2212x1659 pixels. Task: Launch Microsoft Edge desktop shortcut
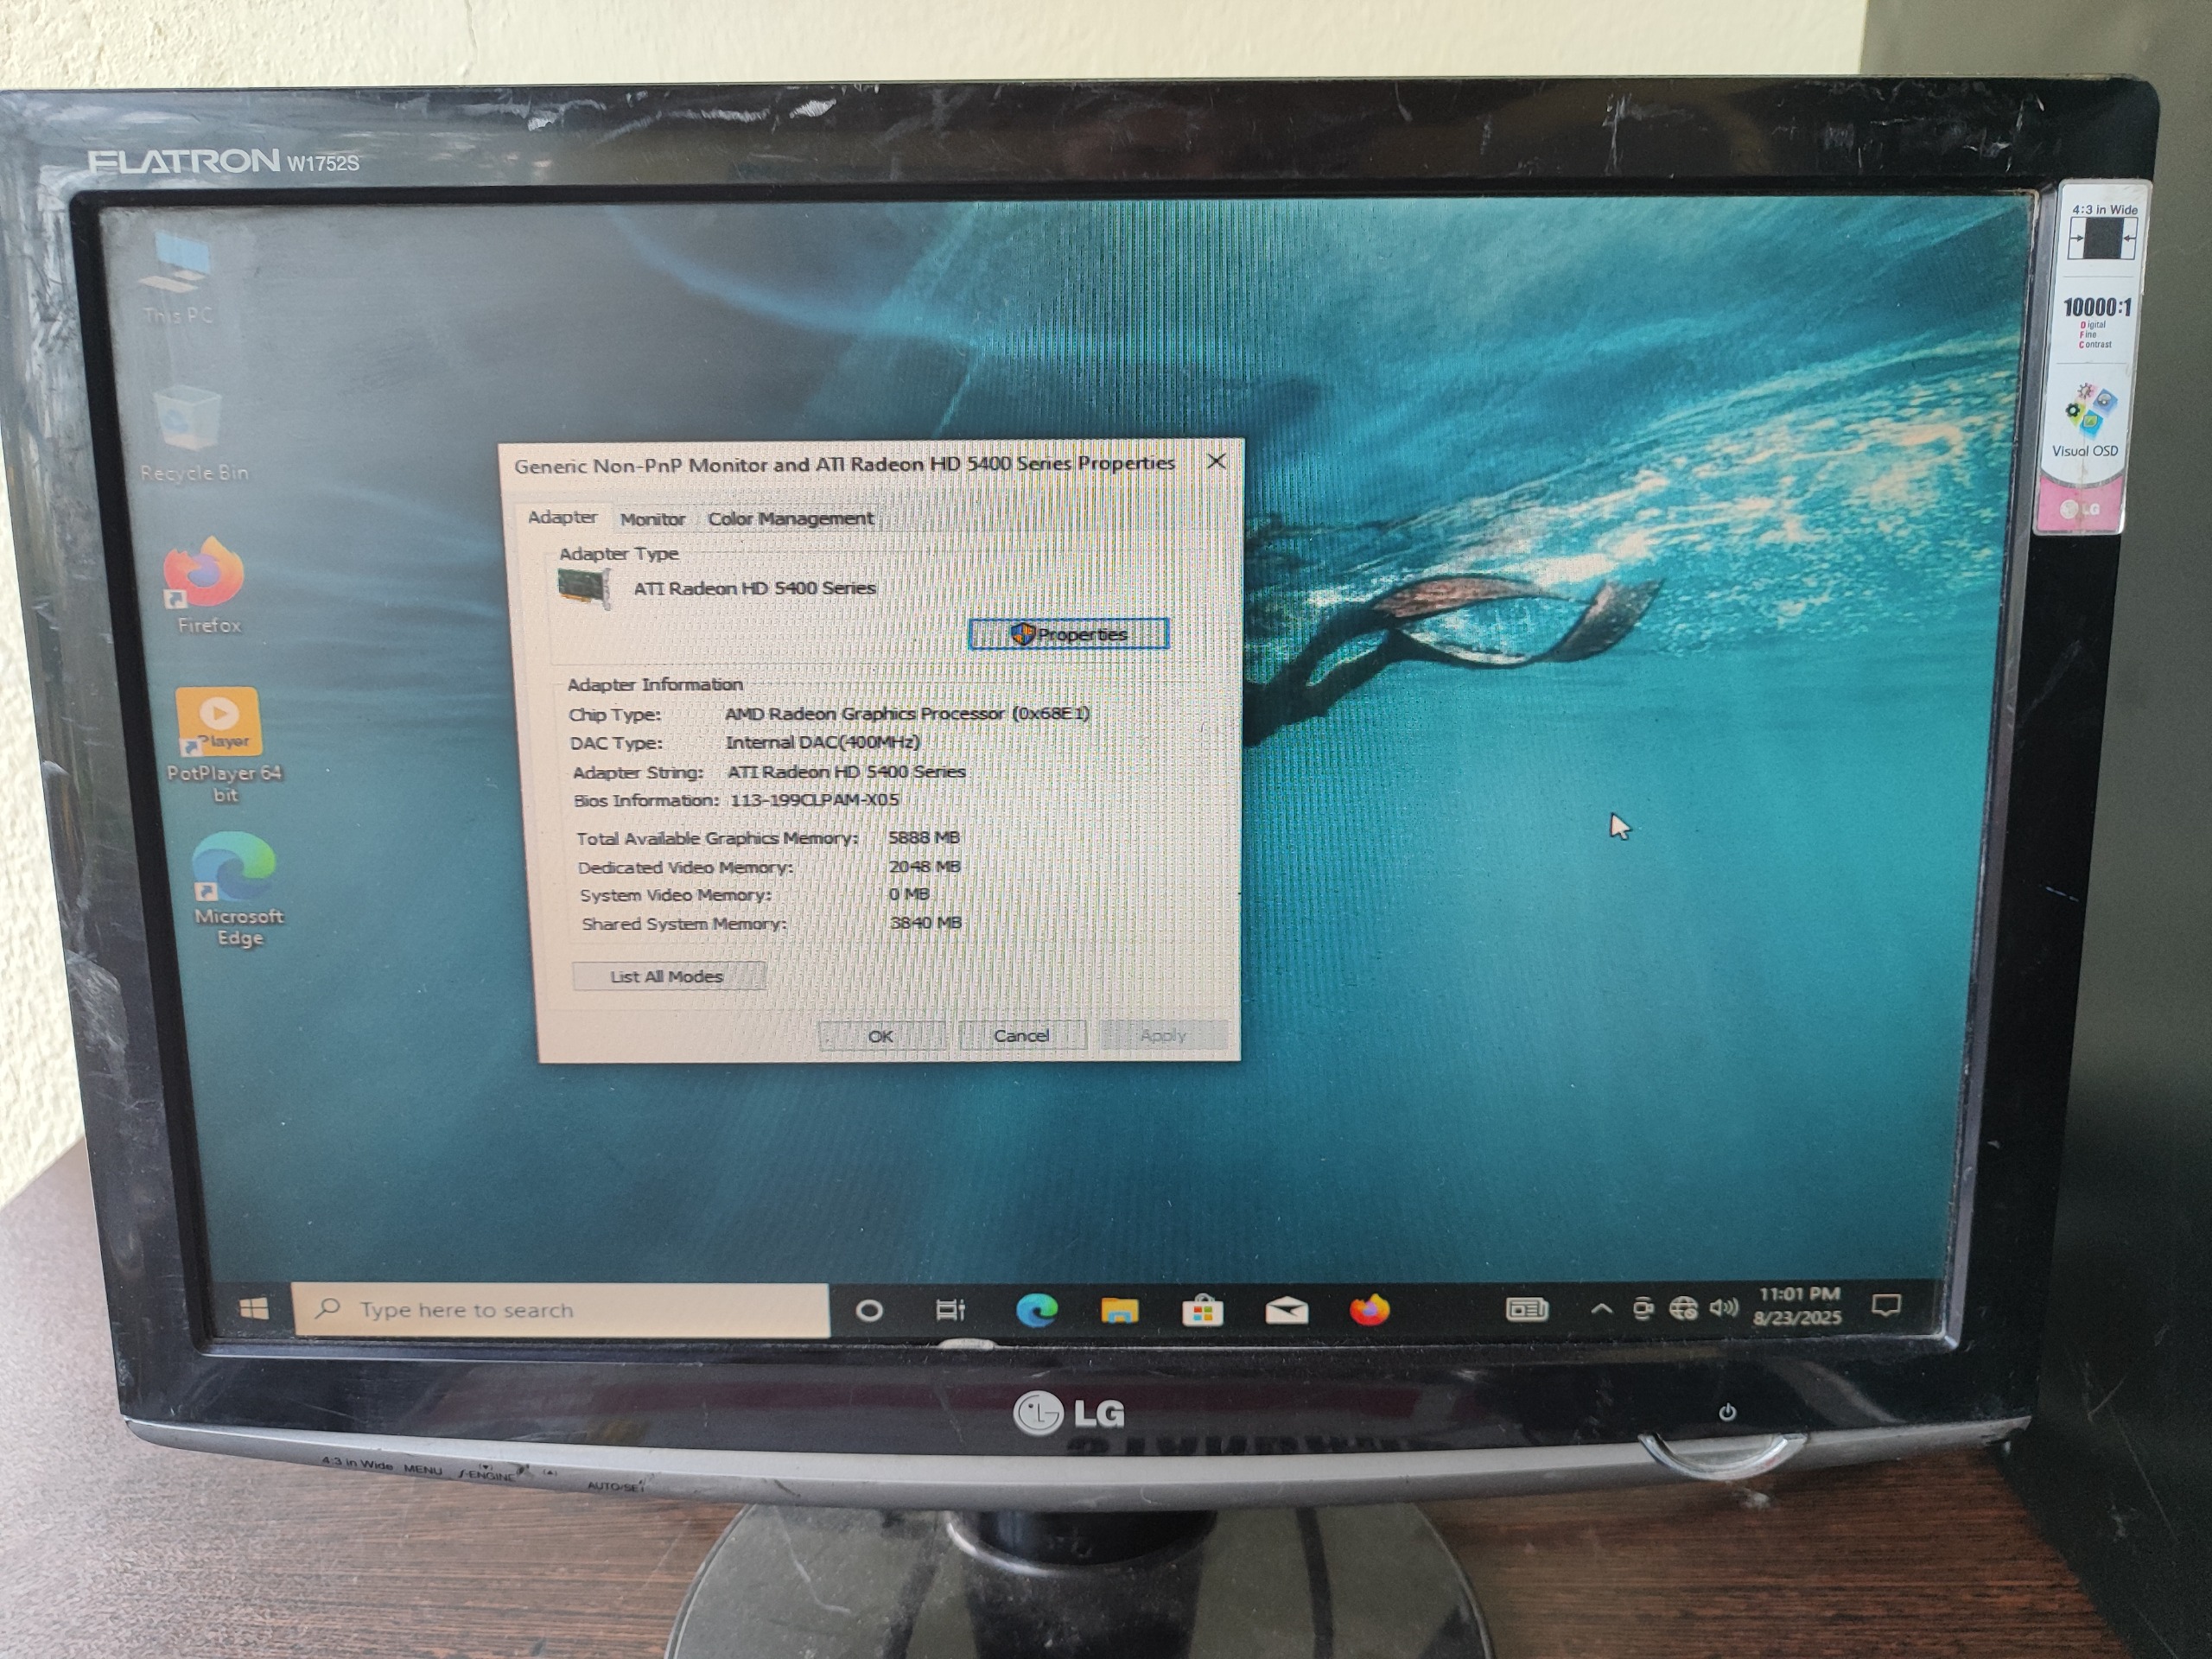coord(236,889)
